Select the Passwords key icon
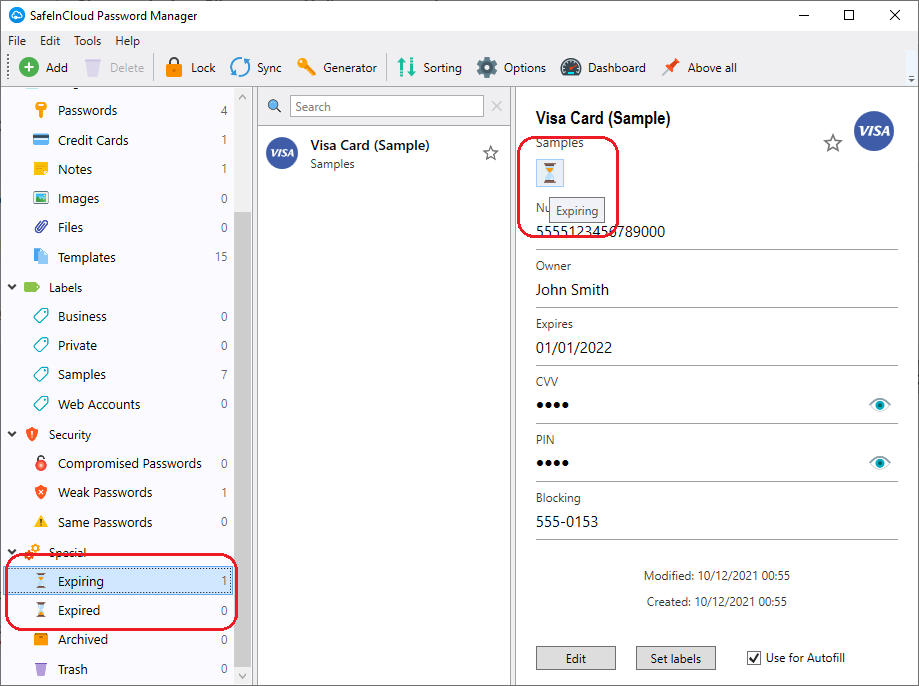The width and height of the screenshot is (919, 686). click(40, 110)
